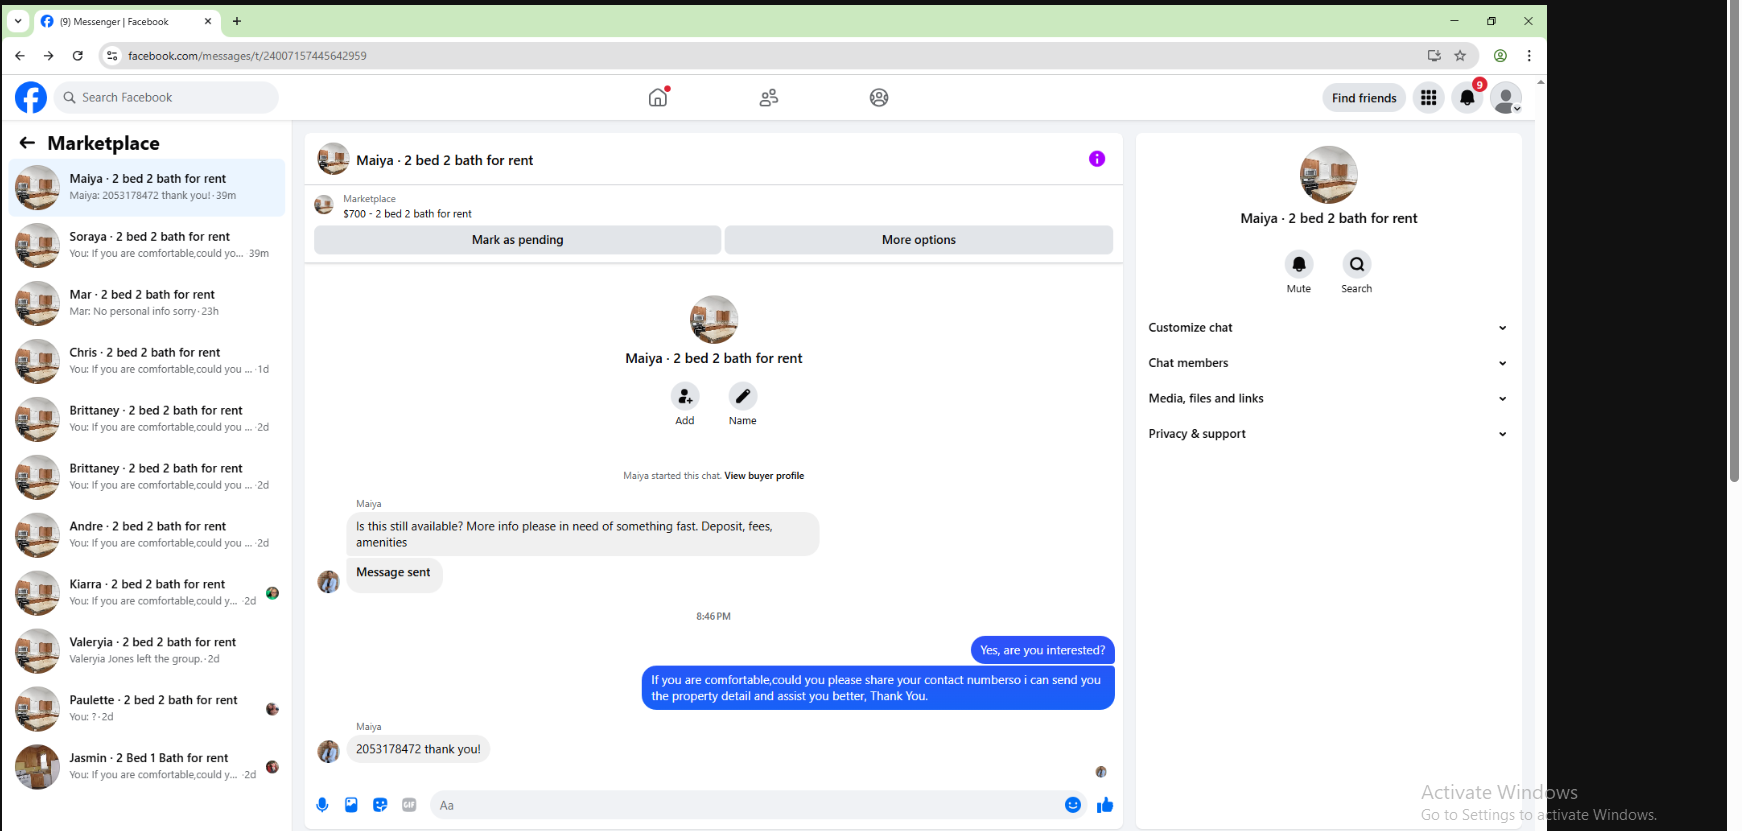Open Chris conversation in list
This screenshot has width=1742, height=831.
(x=147, y=361)
